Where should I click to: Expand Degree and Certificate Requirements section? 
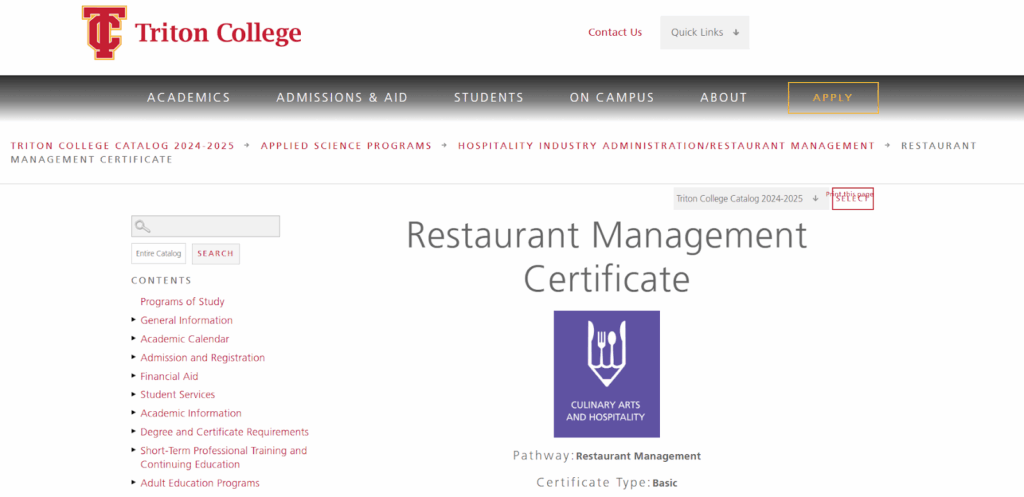[x=134, y=431]
